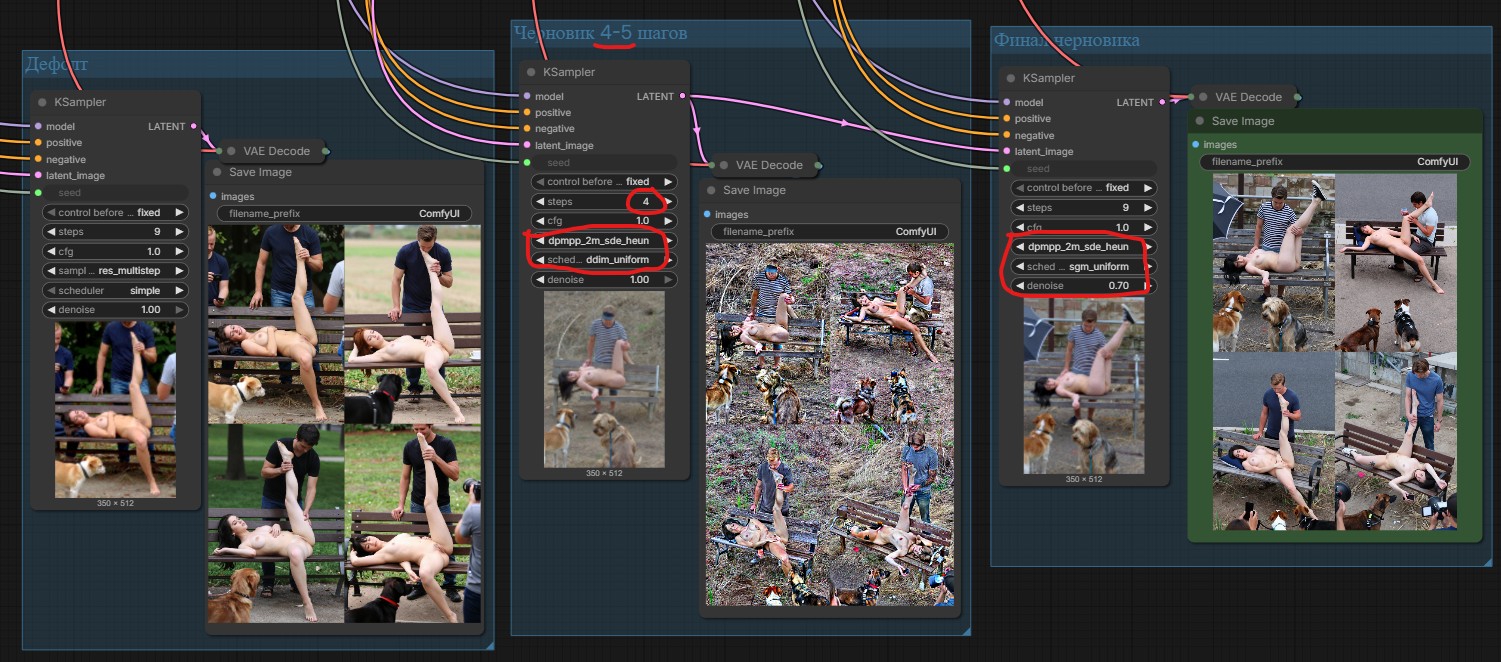
Task: Click the LATENT output port of Дефолт KSampler
Action: pos(194,126)
